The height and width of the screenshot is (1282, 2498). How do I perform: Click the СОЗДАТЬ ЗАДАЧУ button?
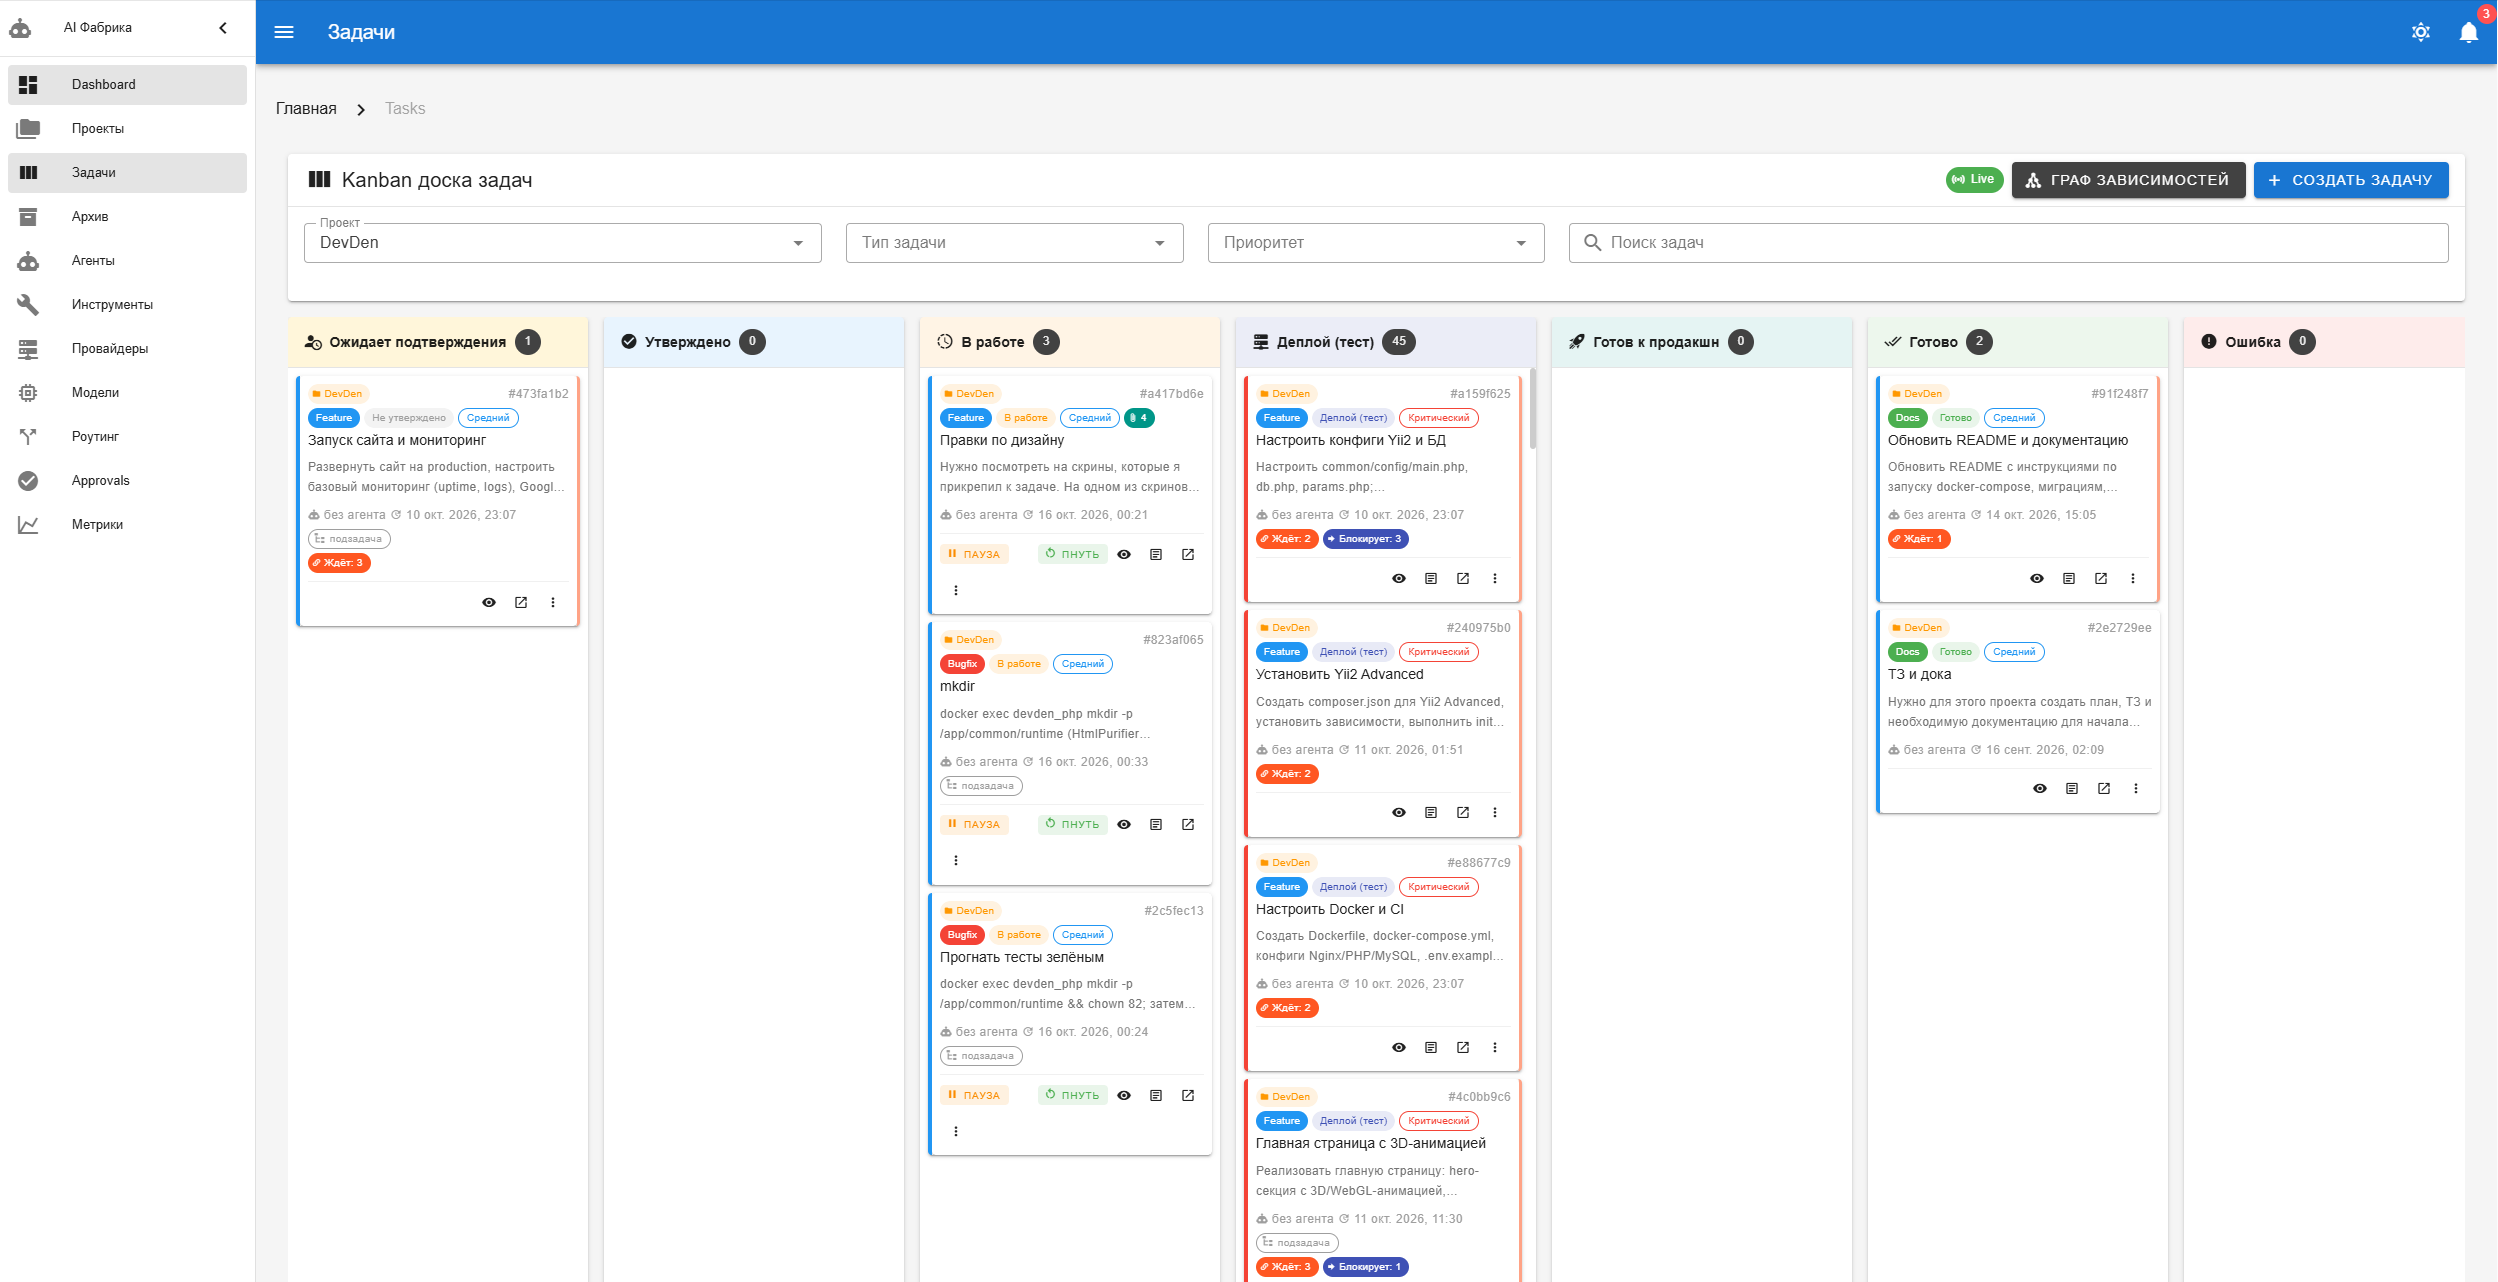tap(2351, 180)
